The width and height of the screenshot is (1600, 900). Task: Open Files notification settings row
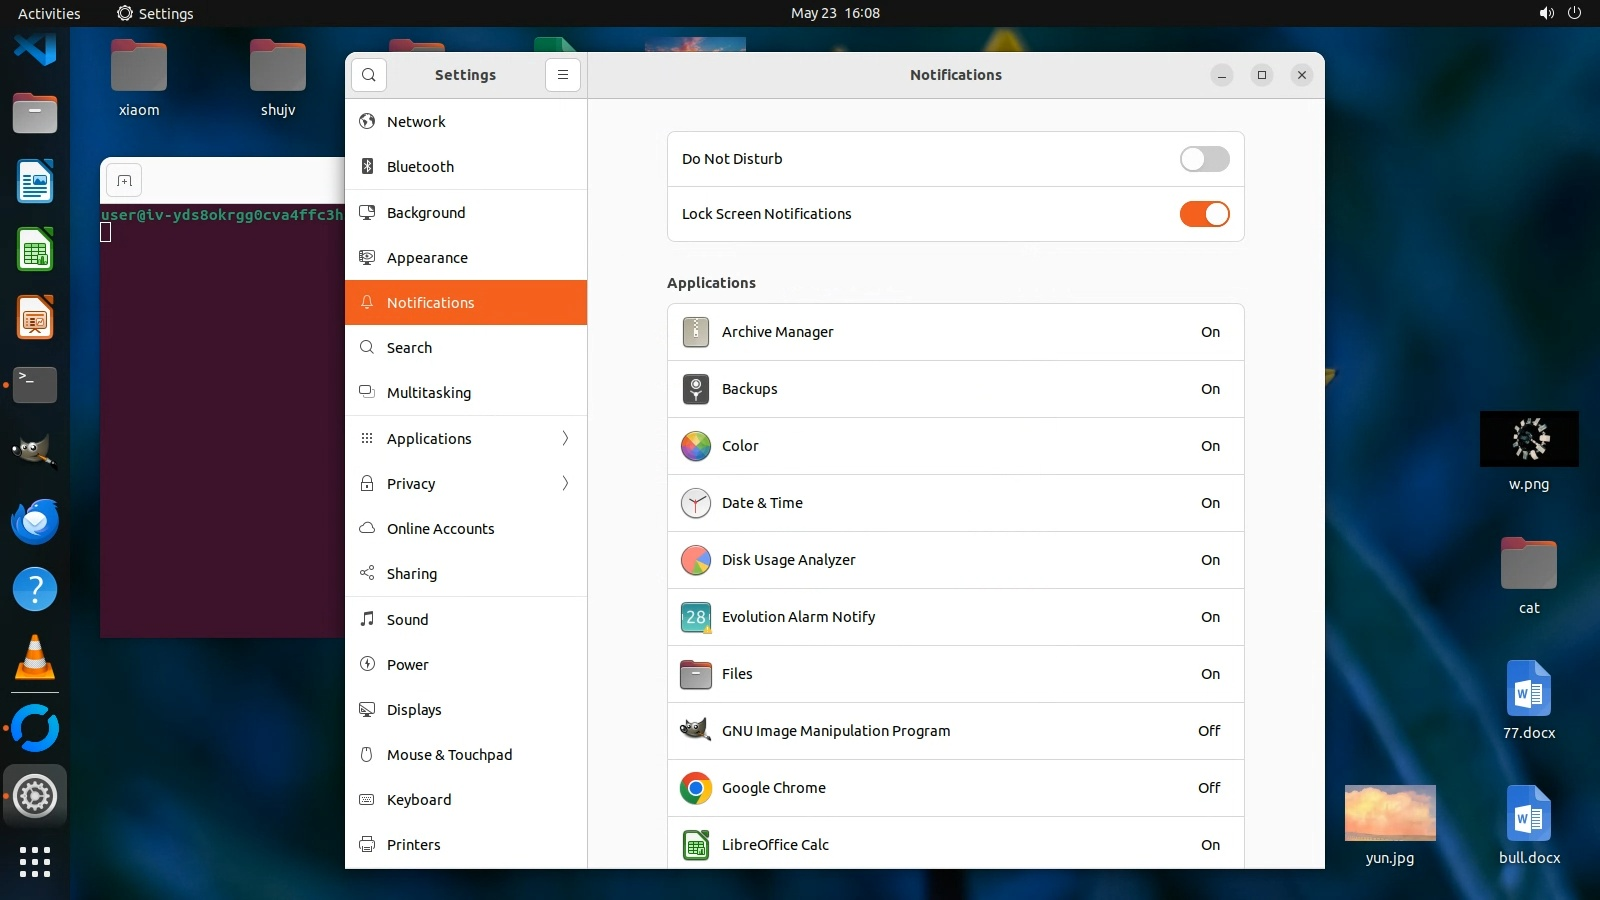pyautogui.click(x=955, y=674)
